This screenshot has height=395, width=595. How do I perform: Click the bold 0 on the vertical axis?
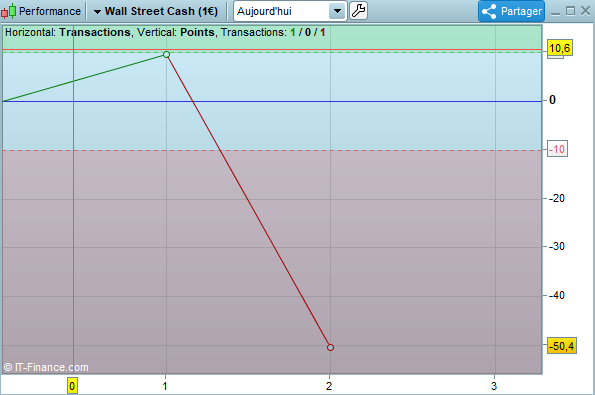[x=552, y=100]
